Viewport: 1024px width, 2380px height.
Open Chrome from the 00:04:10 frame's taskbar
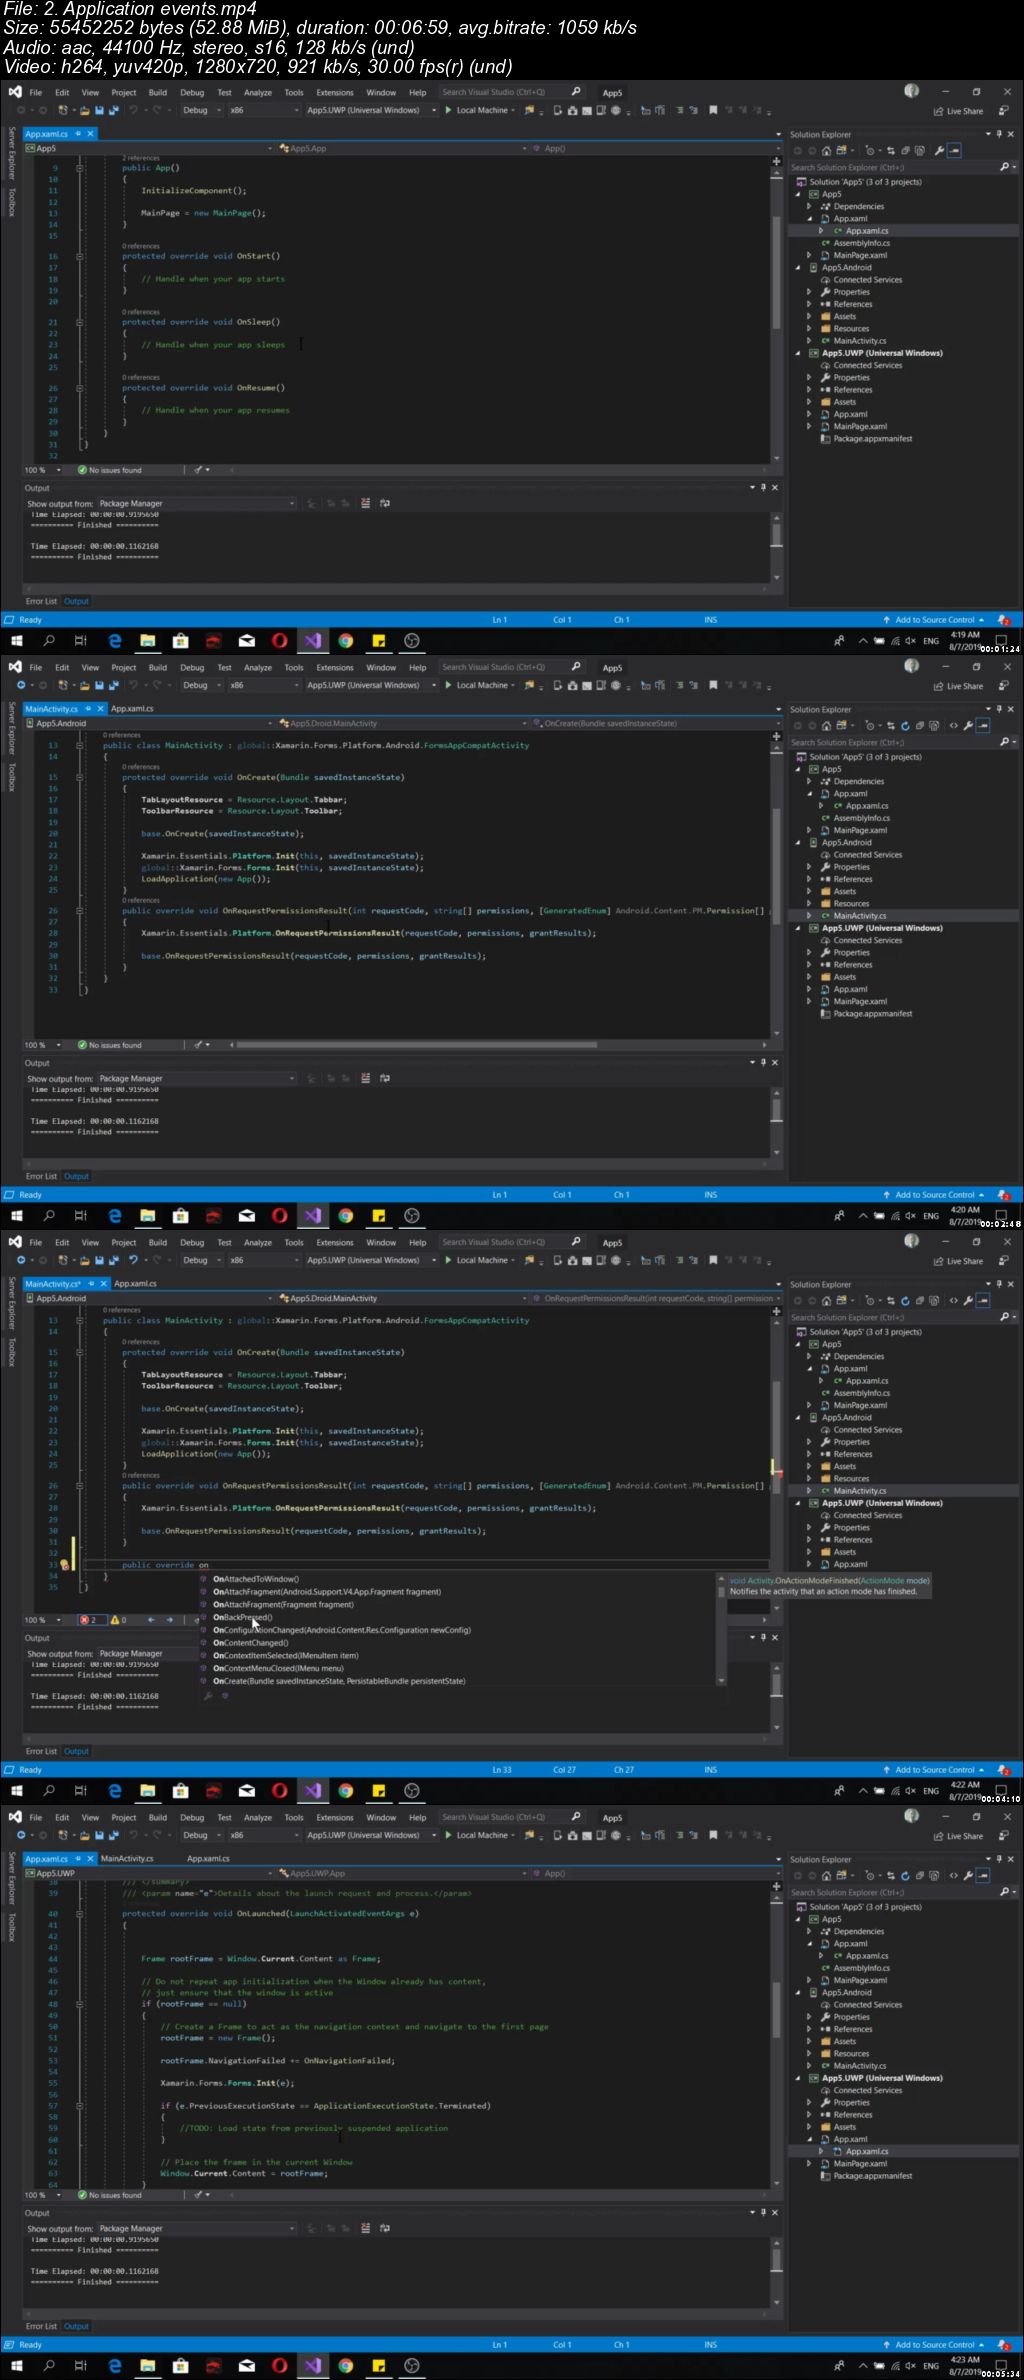[x=346, y=1791]
